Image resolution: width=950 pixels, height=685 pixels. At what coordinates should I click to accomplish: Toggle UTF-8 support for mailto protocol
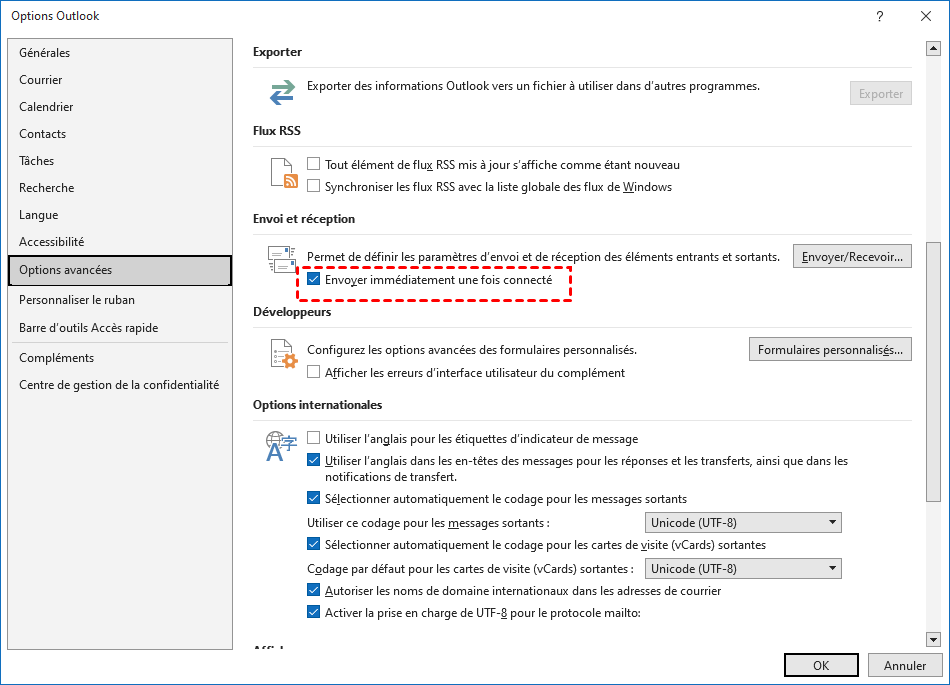(313, 612)
